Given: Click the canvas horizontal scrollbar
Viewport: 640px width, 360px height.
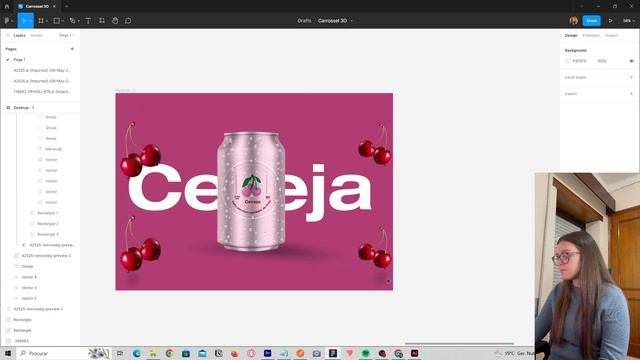Looking at the screenshot, I should coord(459,344).
